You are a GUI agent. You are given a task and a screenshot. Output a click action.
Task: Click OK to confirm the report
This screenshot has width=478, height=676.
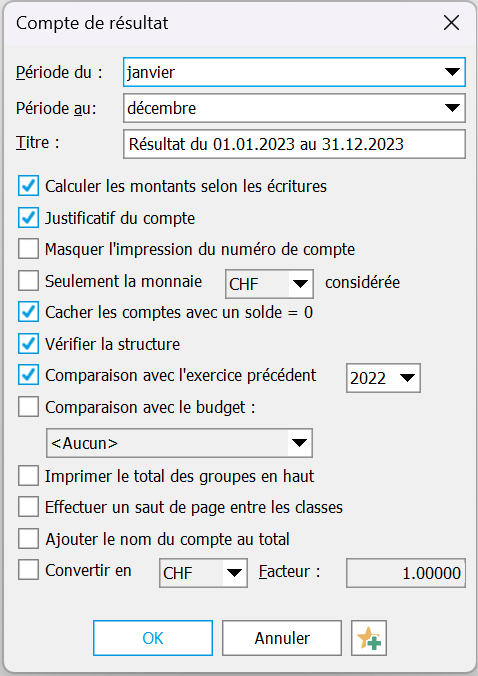coord(153,638)
